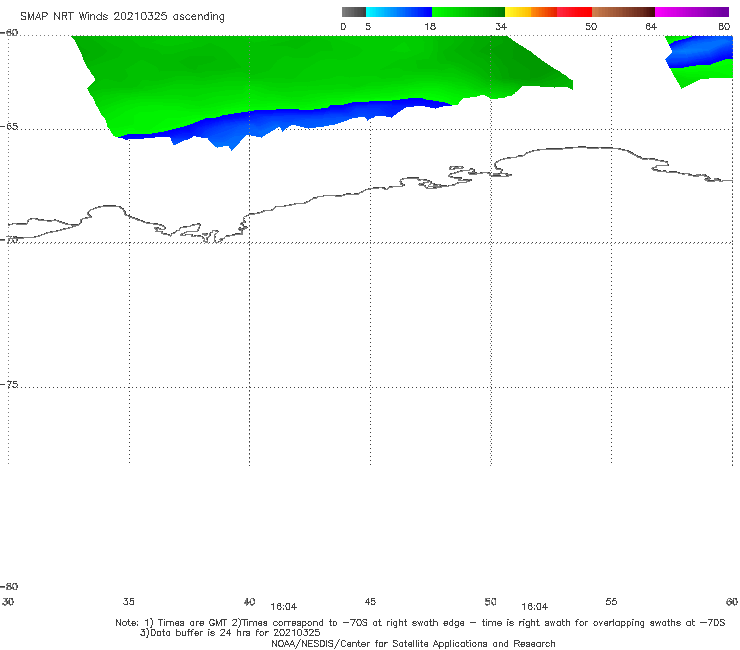Click the '-60' latitude axis label

9,33
